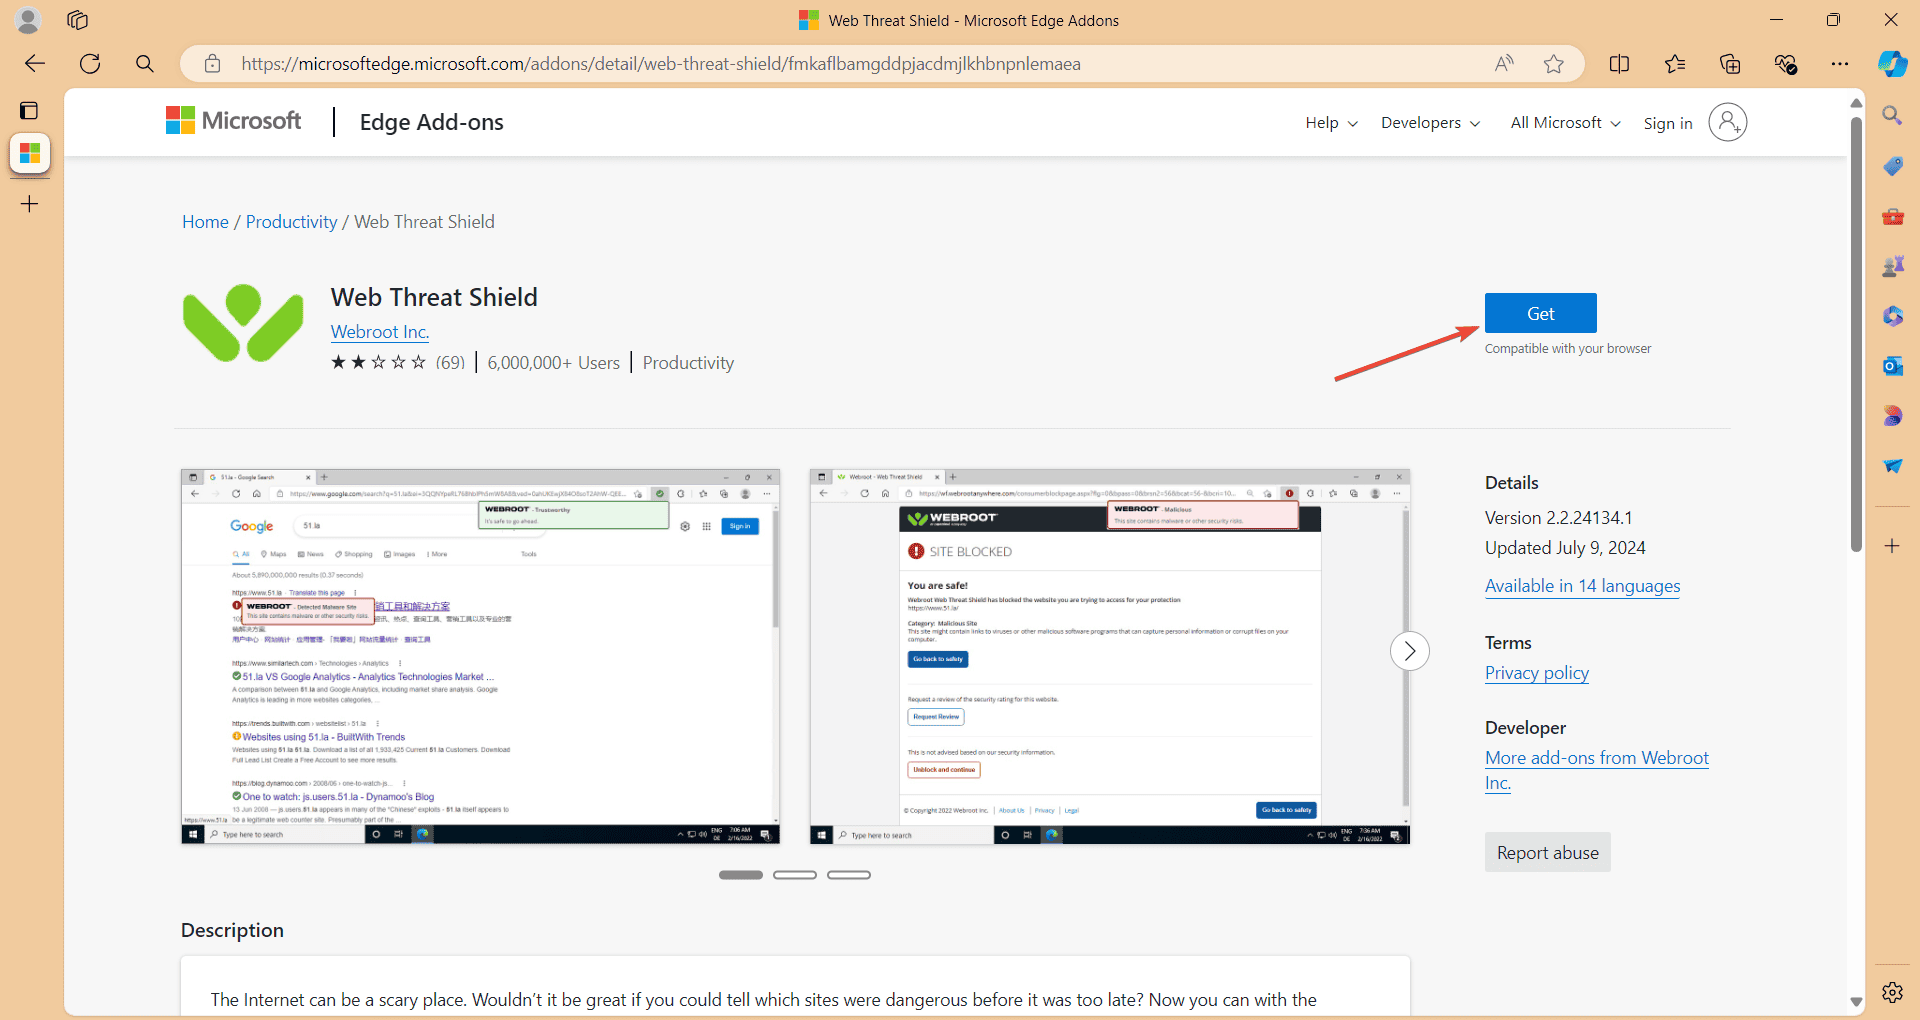This screenshot has height=1020, width=1920.
Task: Open the Privacy policy link
Action: click(x=1536, y=673)
